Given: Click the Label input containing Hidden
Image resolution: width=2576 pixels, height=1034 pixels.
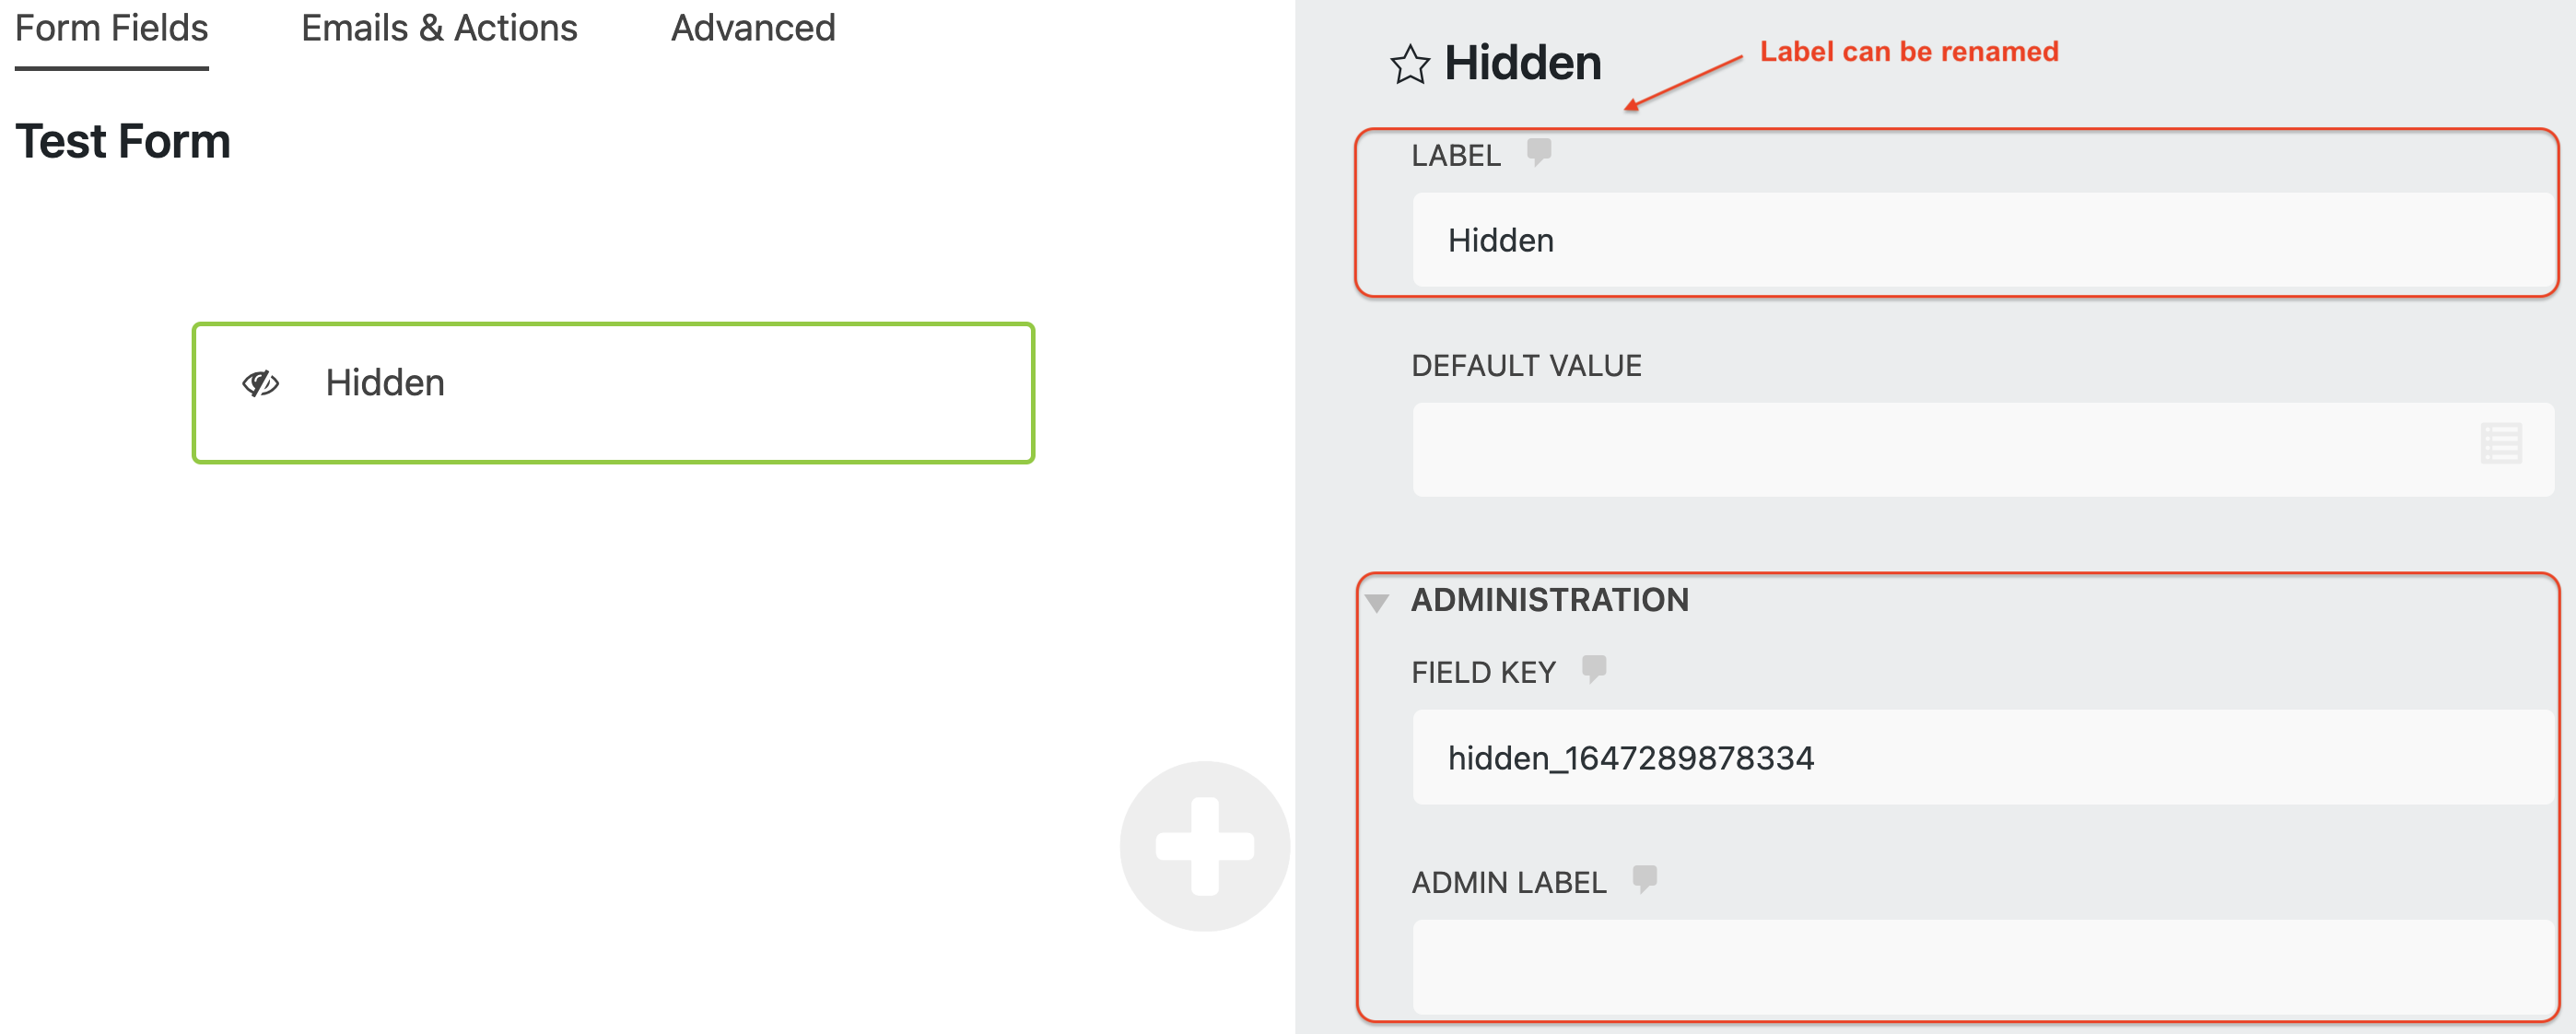Looking at the screenshot, I should pos(1960,240).
